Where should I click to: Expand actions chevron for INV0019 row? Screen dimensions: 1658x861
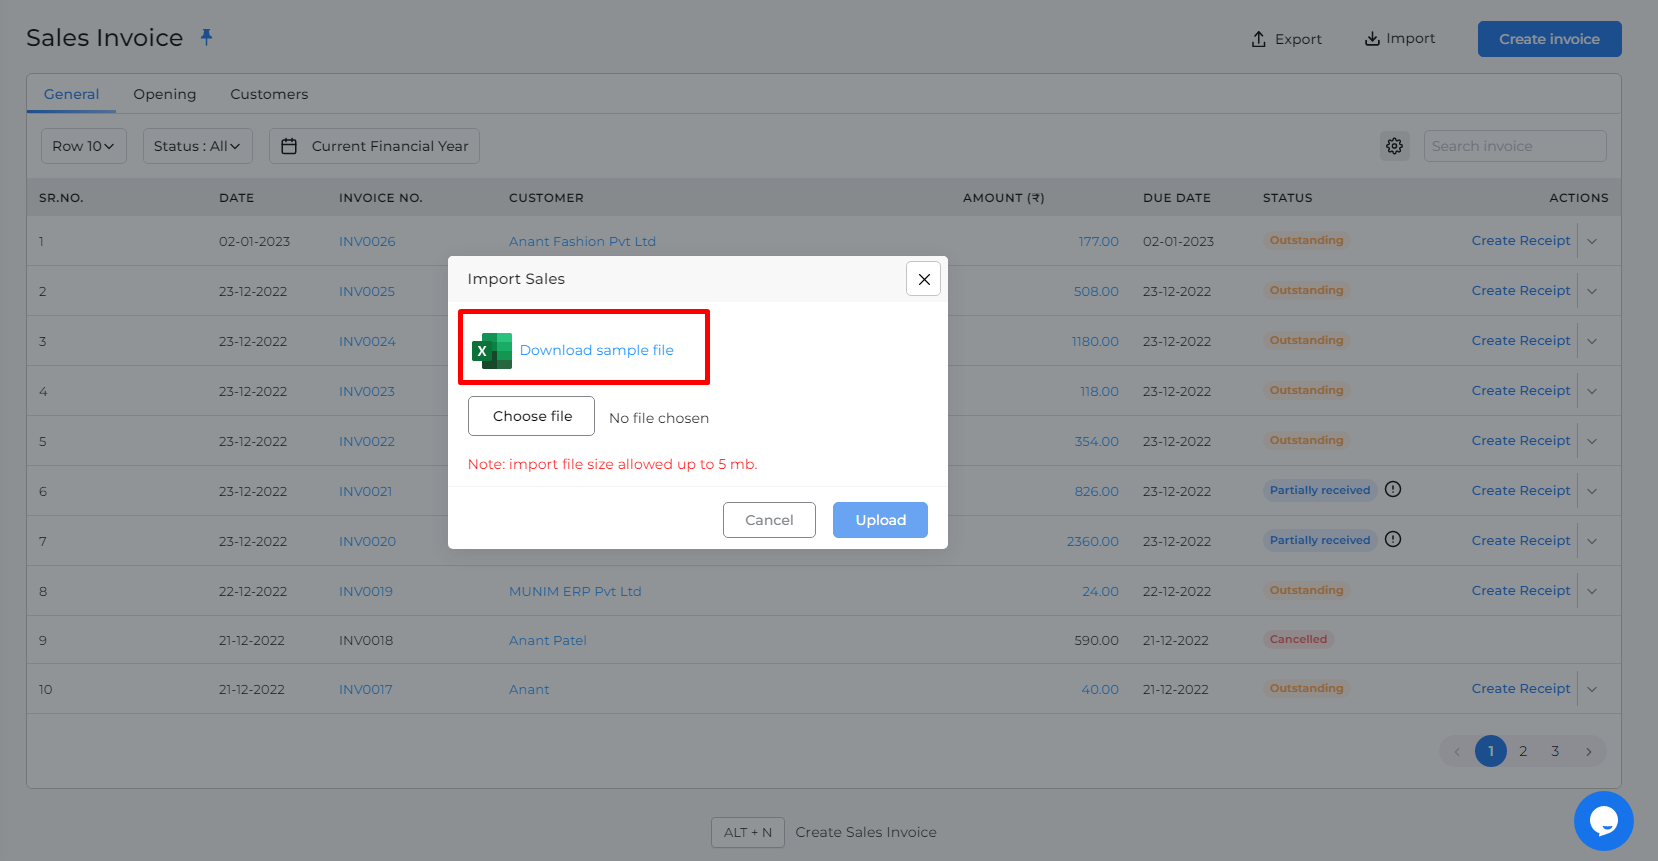tap(1592, 591)
